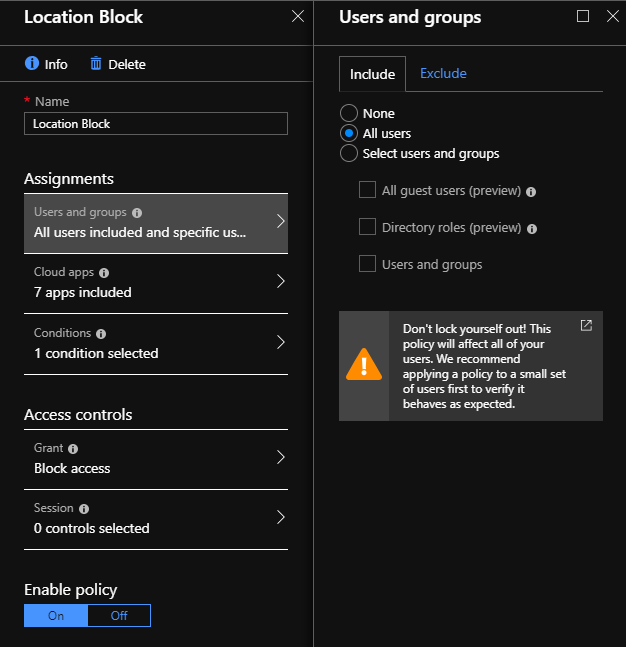Click info icon beside Cloud apps

(104, 273)
